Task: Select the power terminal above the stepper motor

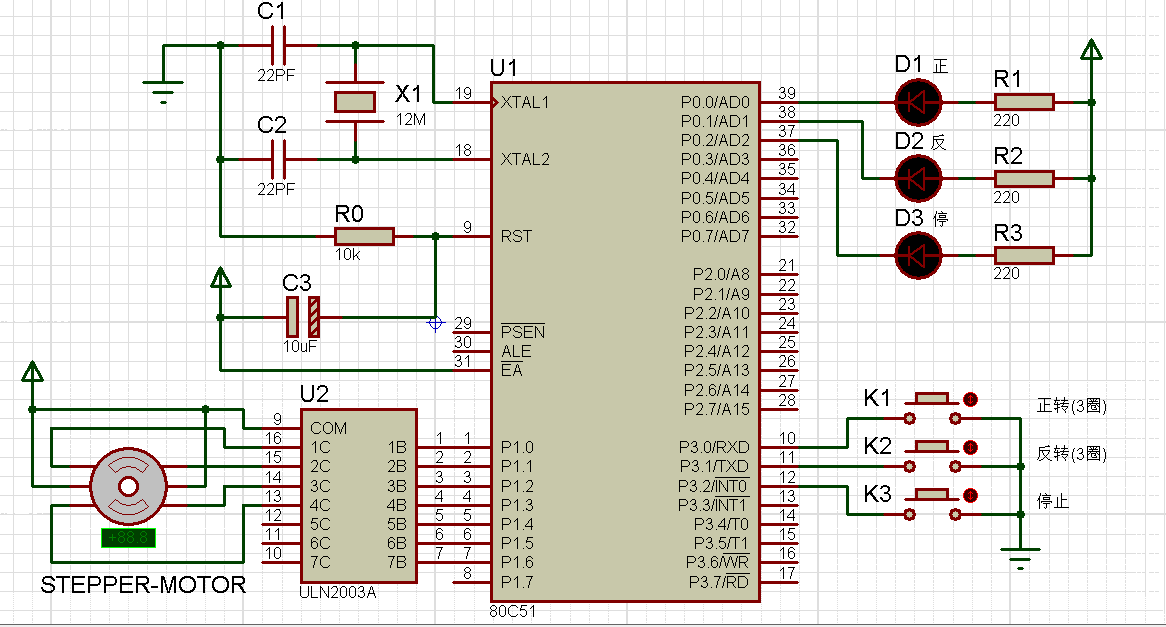Action: [32, 372]
